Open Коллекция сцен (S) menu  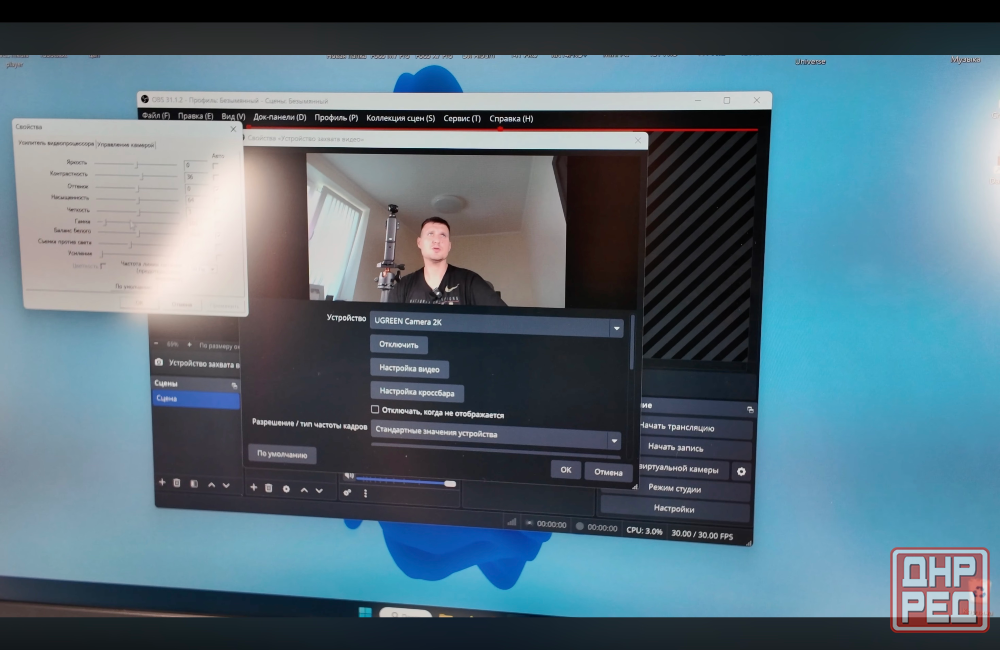(x=401, y=118)
